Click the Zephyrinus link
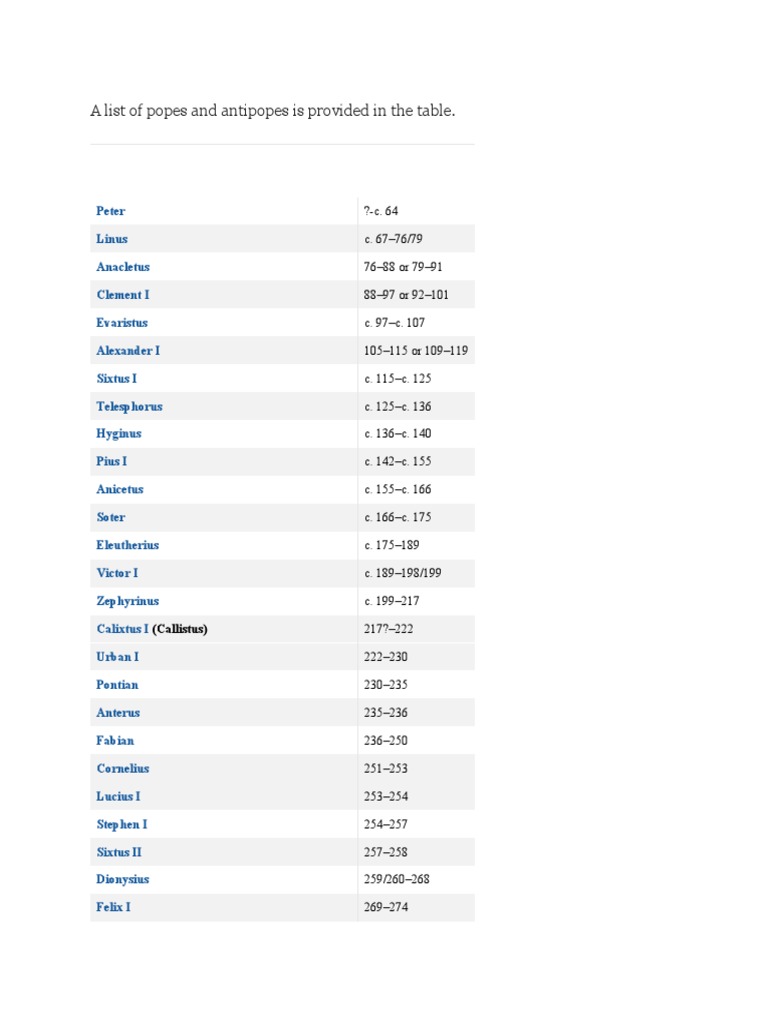The image size is (768, 1024). point(127,601)
